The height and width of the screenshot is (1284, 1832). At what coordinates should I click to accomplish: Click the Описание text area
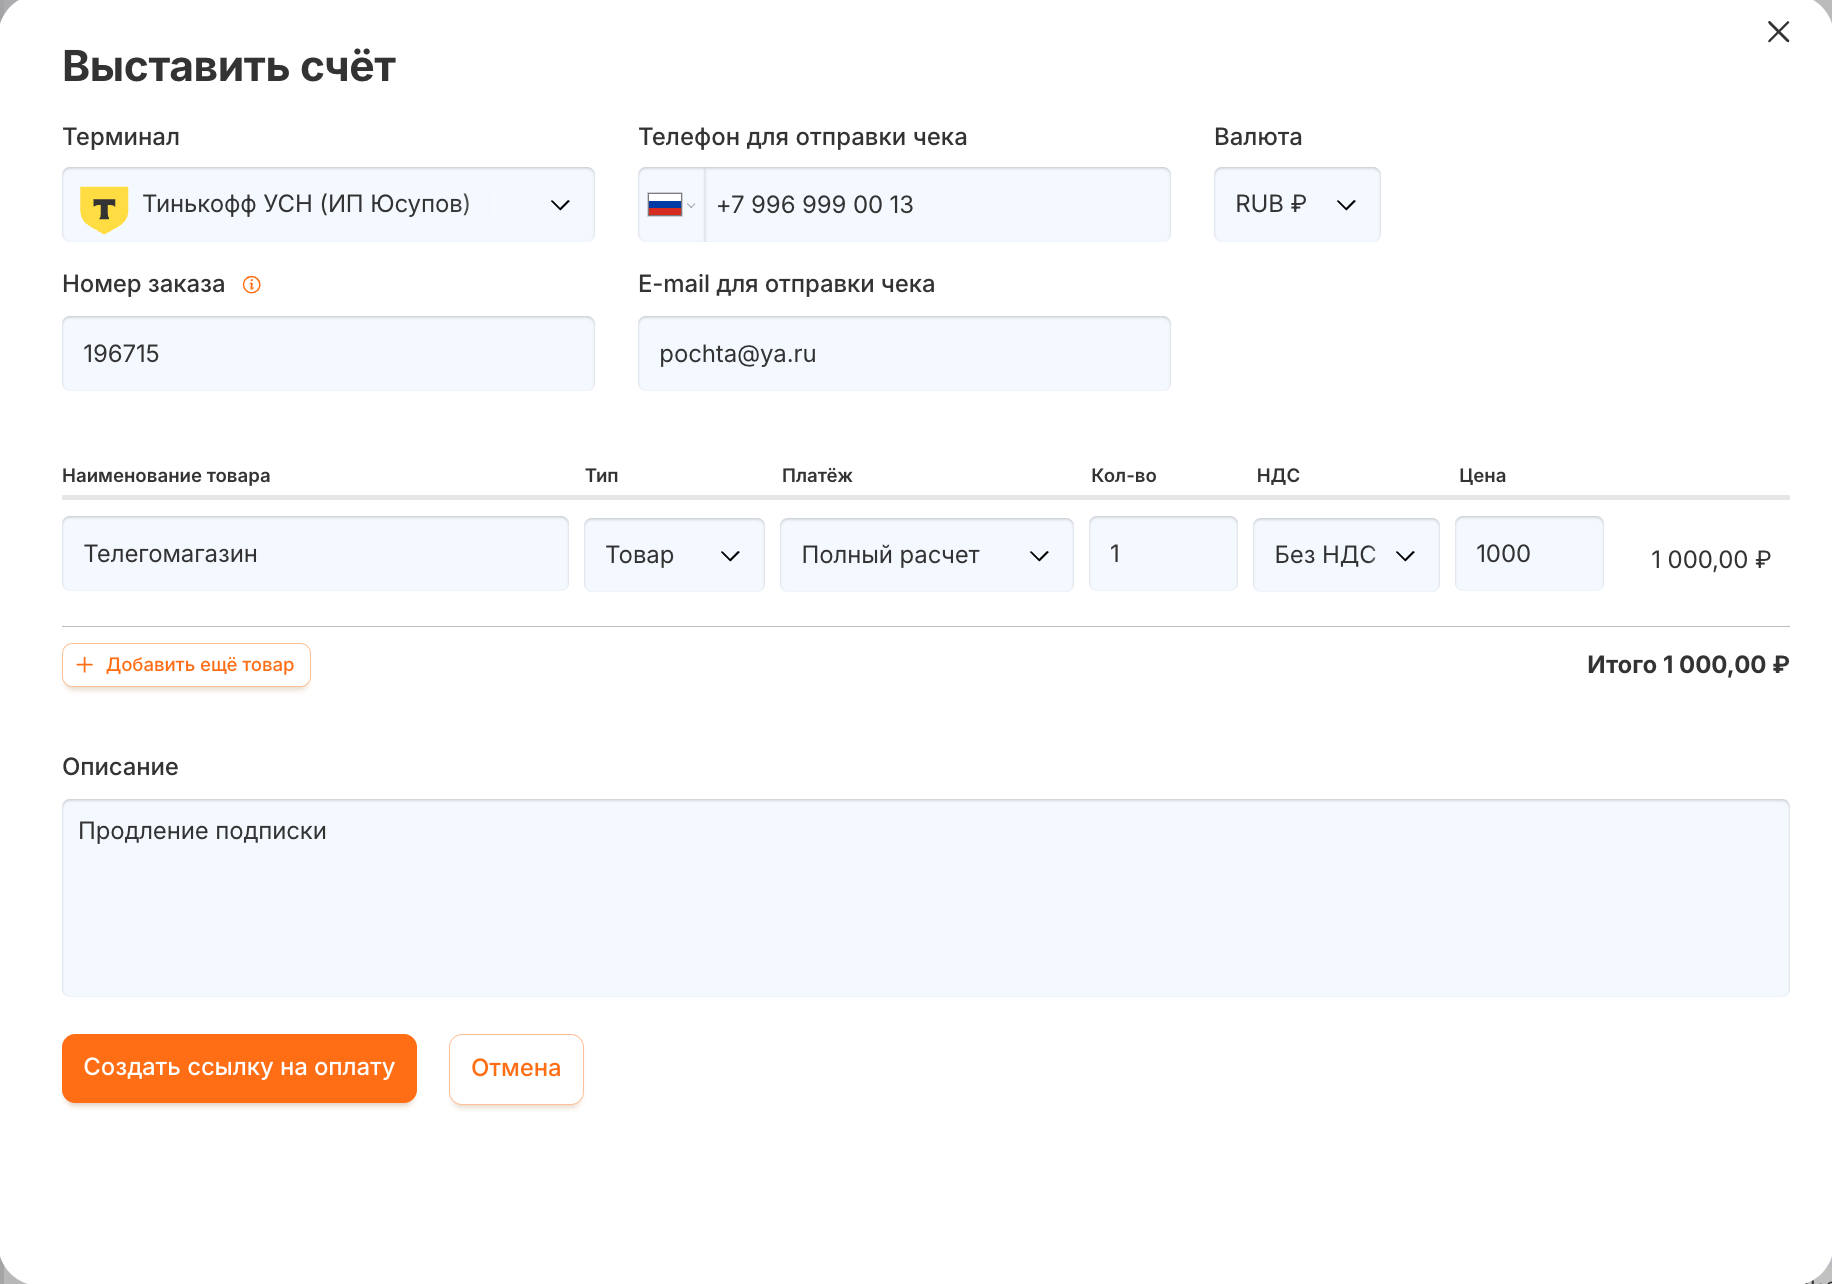[x=925, y=897]
